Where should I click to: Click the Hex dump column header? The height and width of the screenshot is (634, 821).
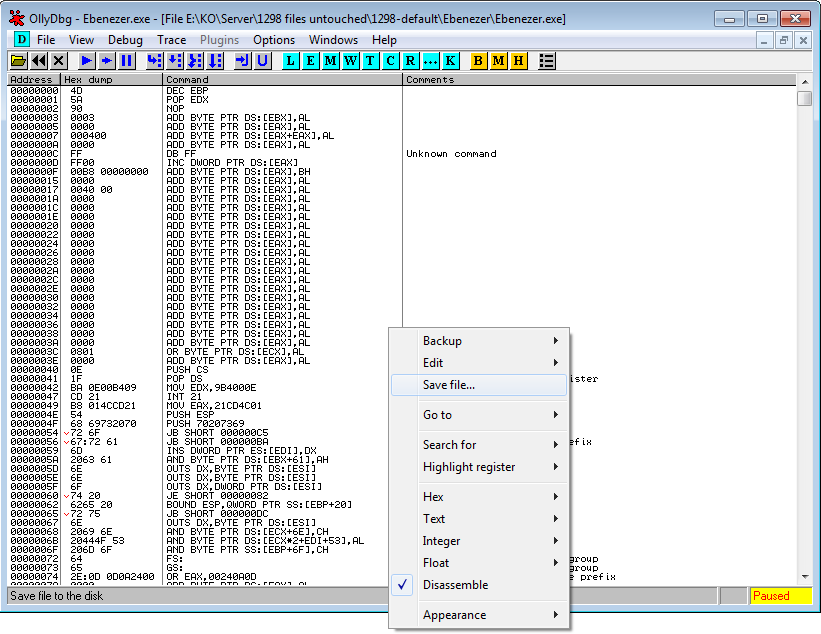pyautogui.click(x=112, y=80)
